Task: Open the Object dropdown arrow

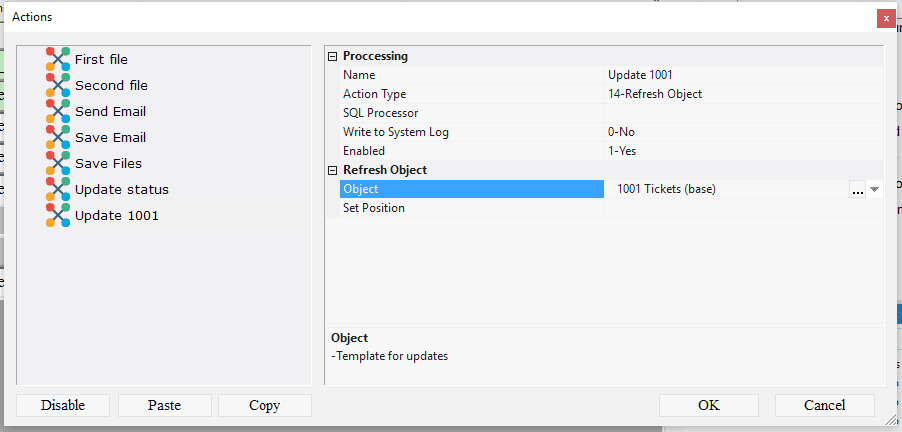Action: pyautogui.click(x=874, y=189)
